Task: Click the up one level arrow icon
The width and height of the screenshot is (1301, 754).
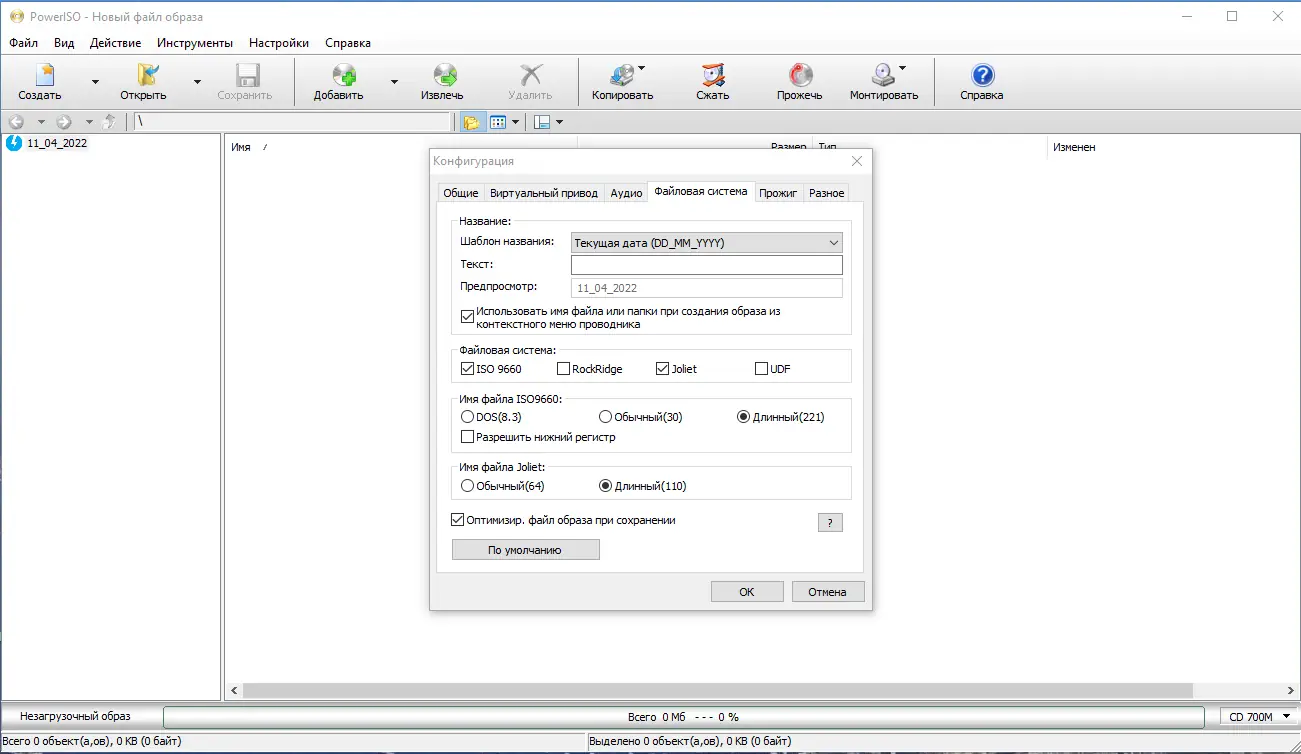Action: 109,122
